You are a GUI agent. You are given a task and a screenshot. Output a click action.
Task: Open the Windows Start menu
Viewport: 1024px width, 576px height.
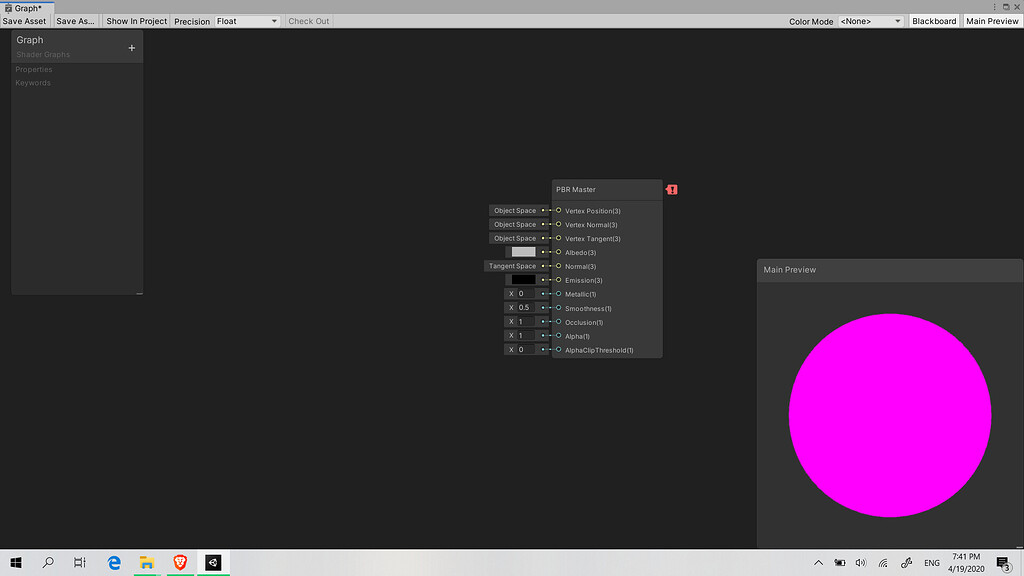tap(15, 562)
